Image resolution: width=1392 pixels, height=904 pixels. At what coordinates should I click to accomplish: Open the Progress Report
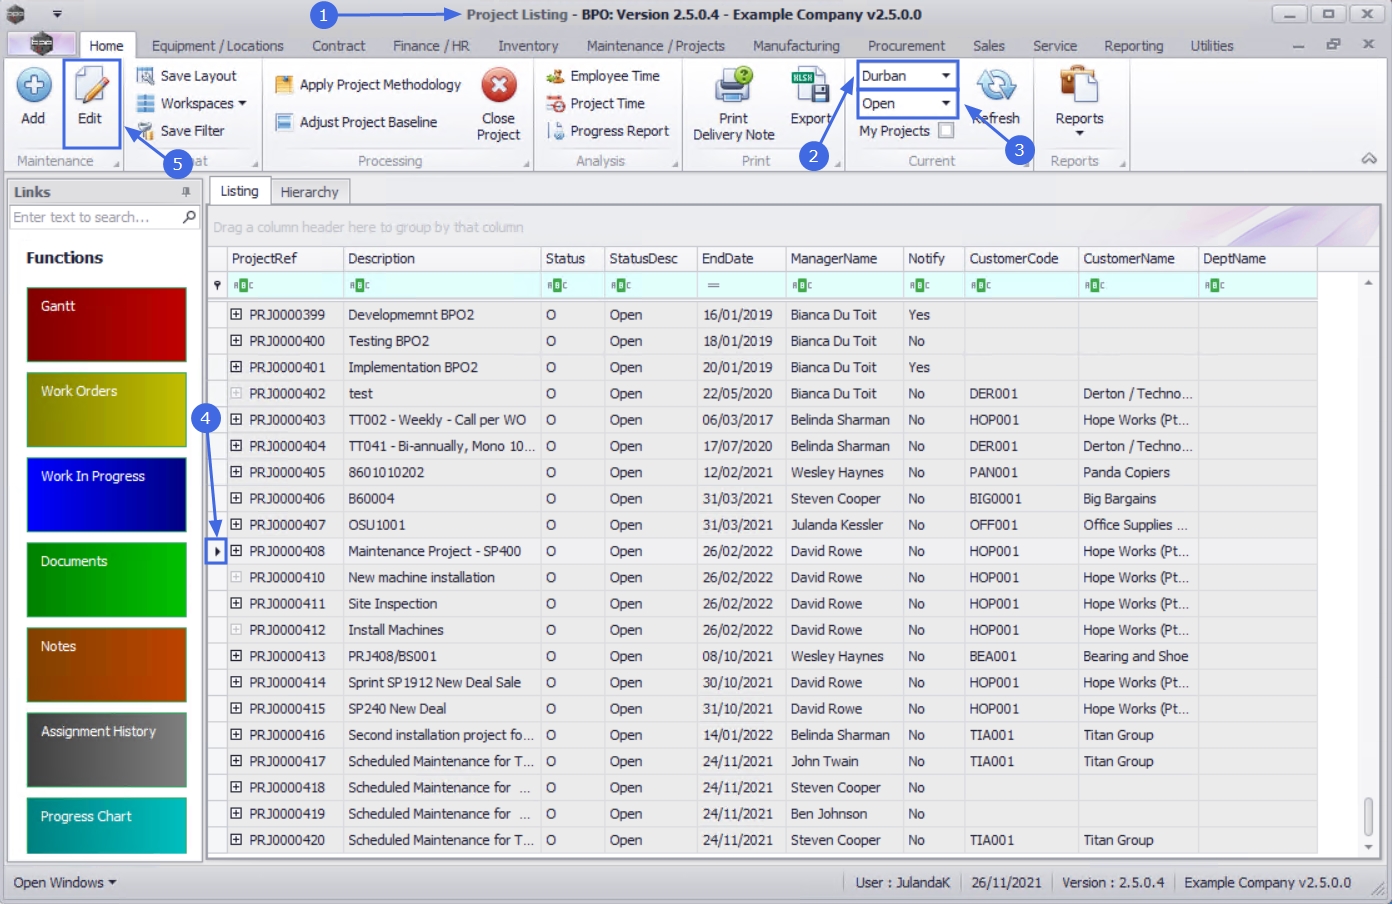click(x=608, y=131)
